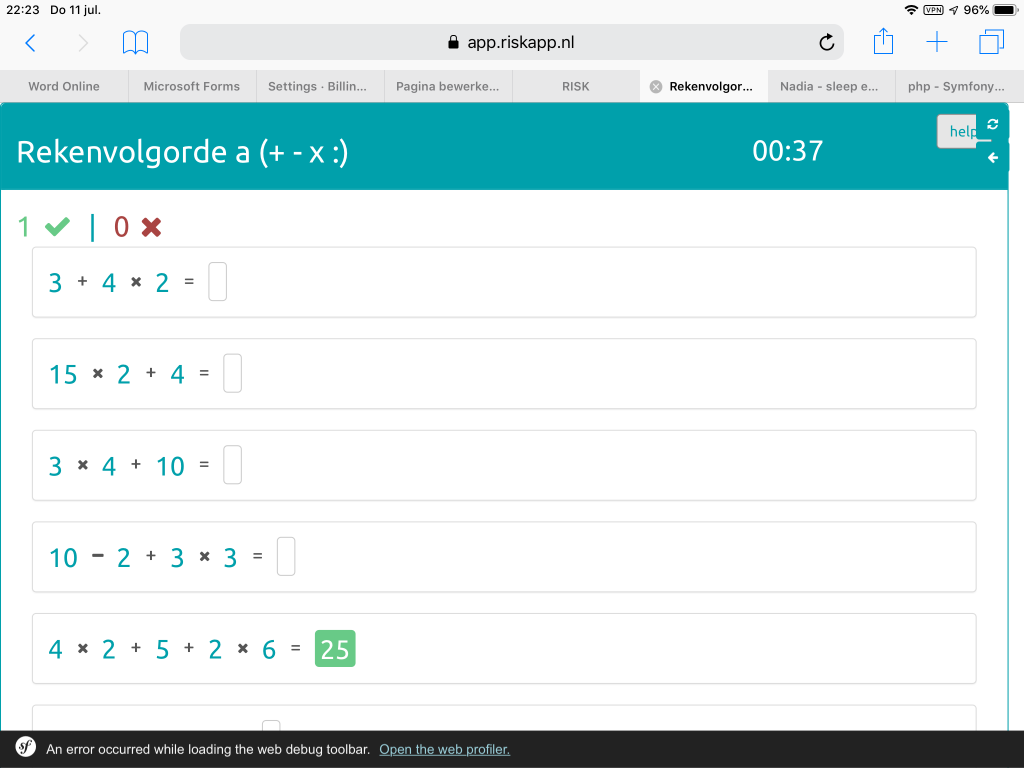Show the Safari tab overview
The image size is (1024, 768).
click(x=991, y=42)
